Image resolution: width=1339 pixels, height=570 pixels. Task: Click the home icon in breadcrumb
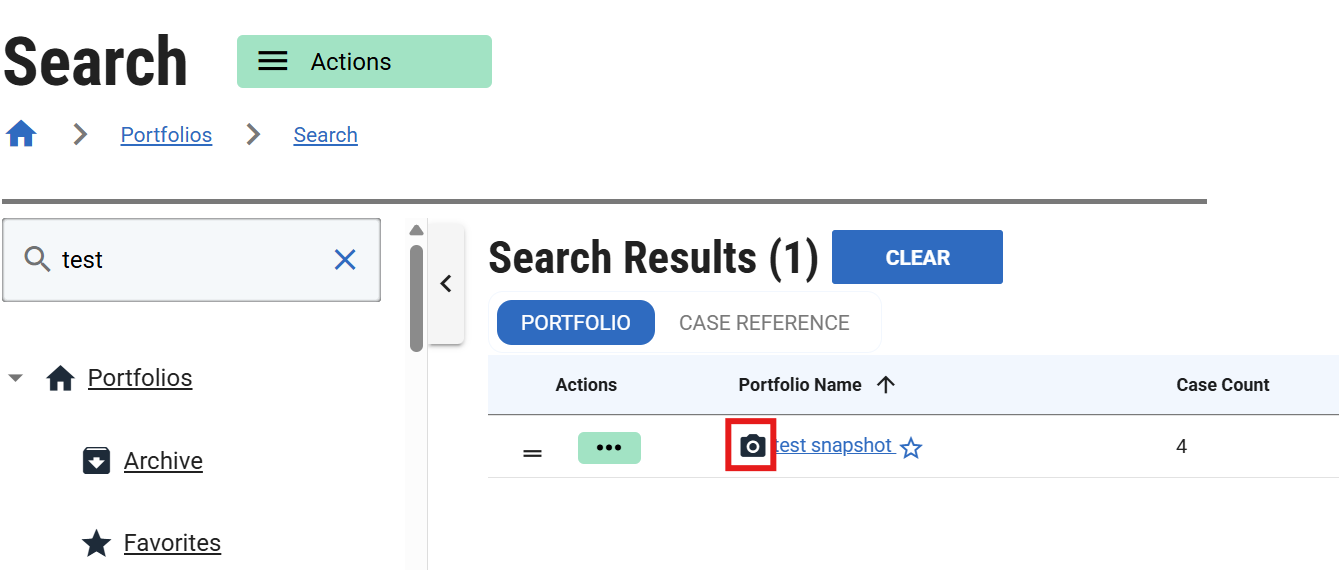(x=21, y=134)
